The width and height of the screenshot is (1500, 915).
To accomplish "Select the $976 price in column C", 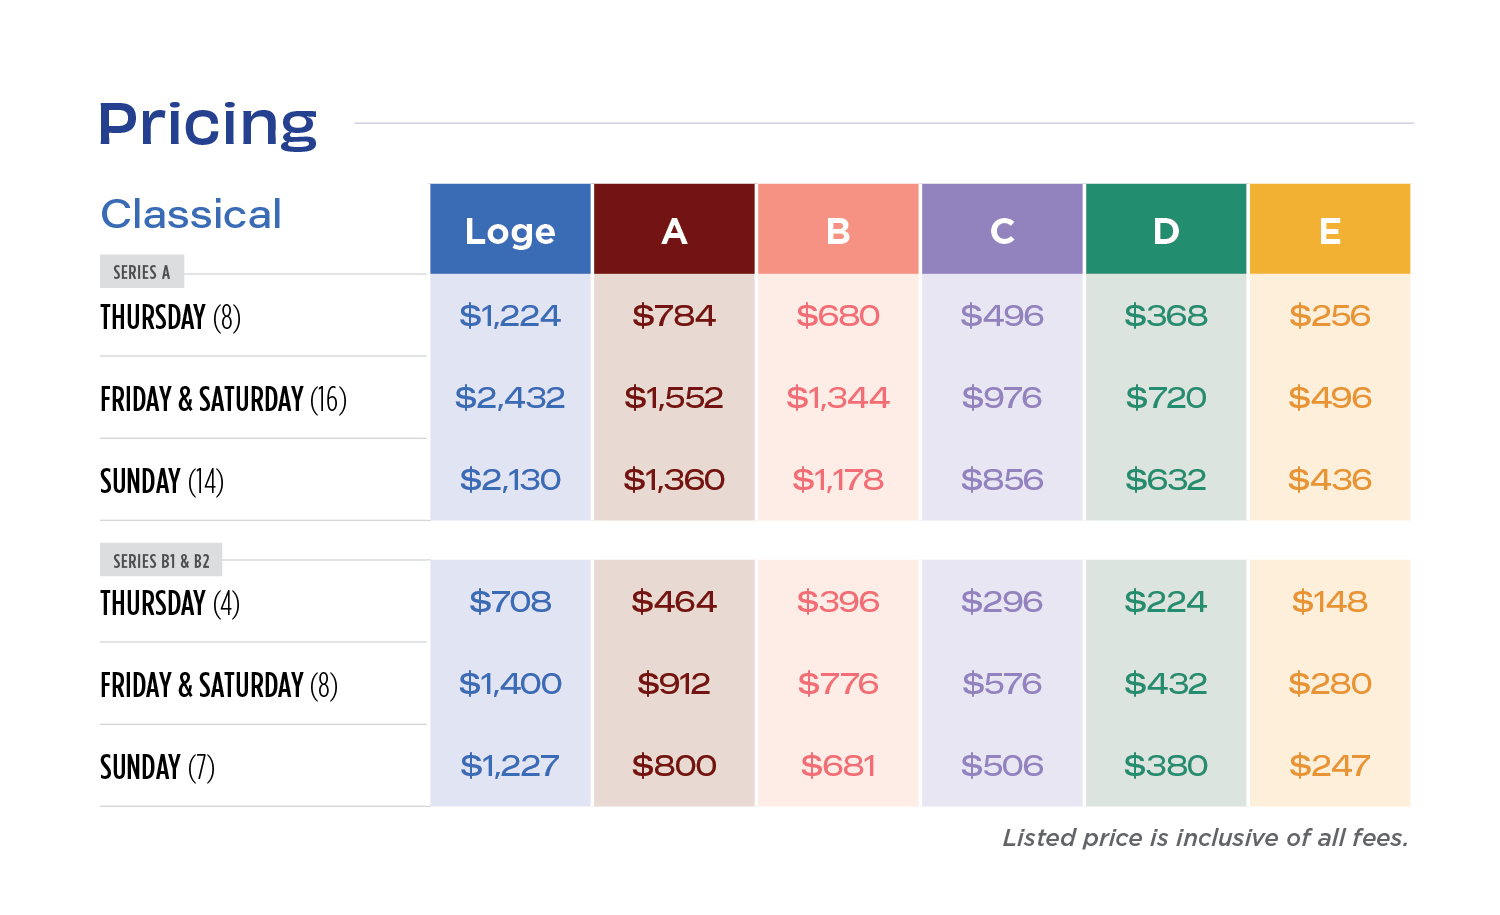I will [1002, 398].
